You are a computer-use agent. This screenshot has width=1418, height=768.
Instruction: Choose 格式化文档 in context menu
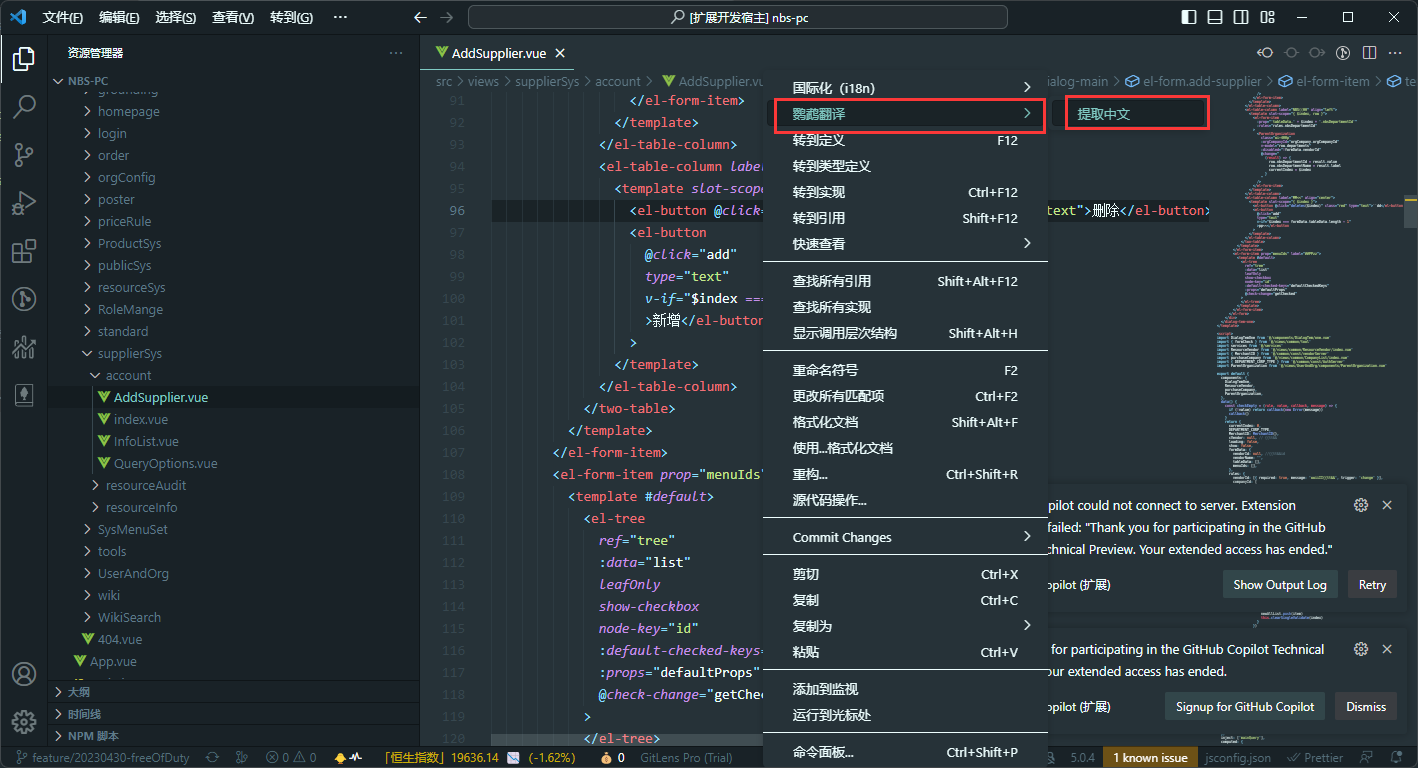coord(905,422)
